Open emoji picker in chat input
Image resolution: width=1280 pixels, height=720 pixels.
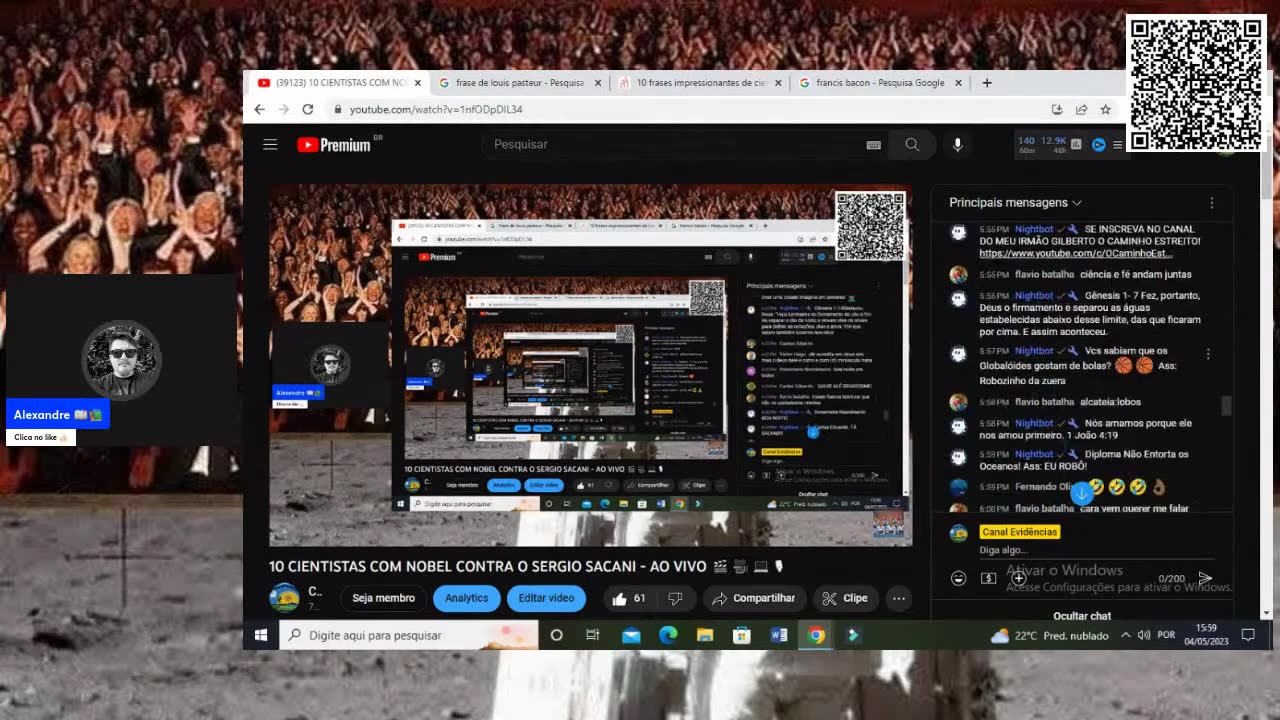(x=958, y=578)
